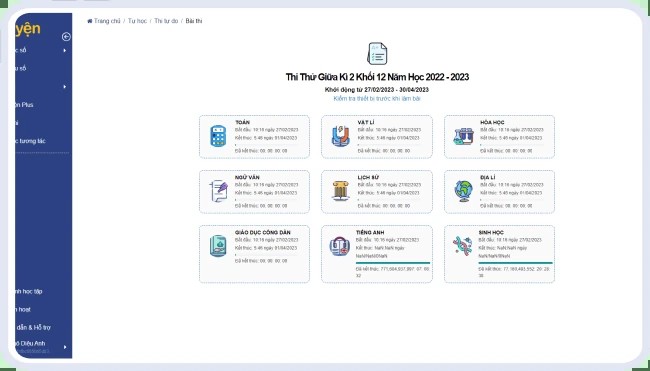
Task: Click the calculator icon of the Toán card
Action: pos(218,136)
